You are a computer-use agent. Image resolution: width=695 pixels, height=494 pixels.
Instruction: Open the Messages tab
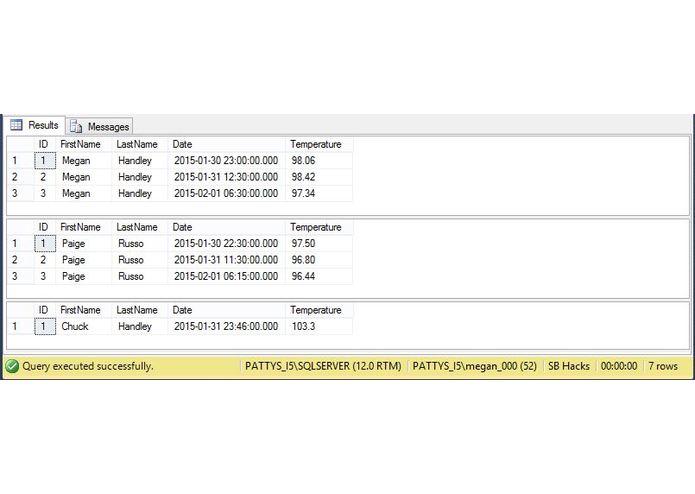pos(100,127)
